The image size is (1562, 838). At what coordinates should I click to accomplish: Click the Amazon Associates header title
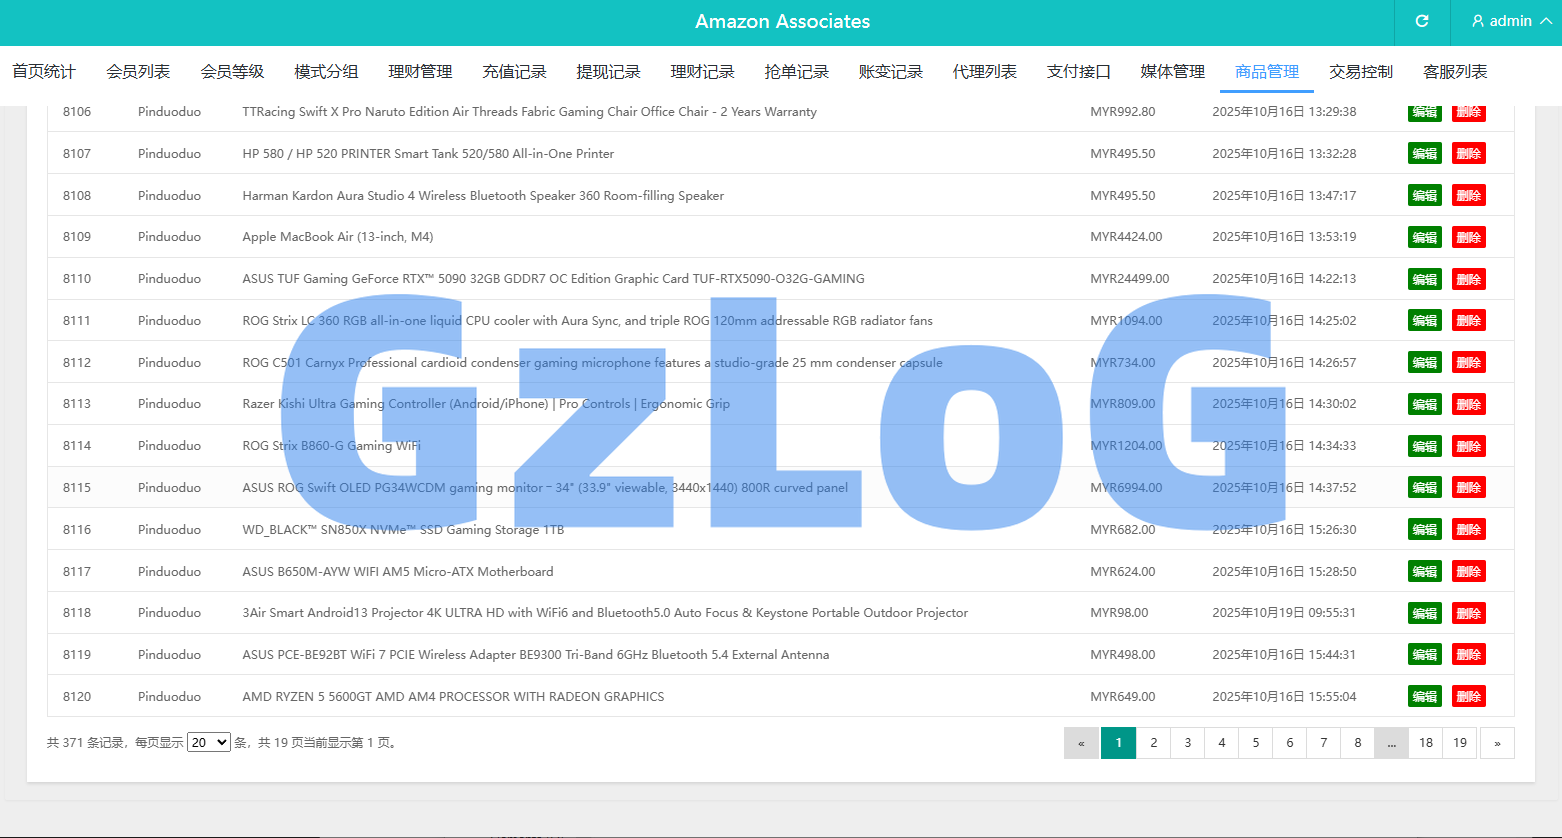(x=782, y=21)
